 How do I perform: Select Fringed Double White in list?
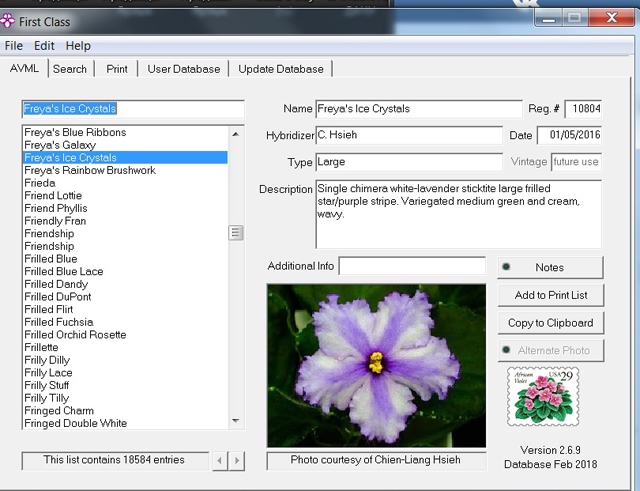(125, 423)
